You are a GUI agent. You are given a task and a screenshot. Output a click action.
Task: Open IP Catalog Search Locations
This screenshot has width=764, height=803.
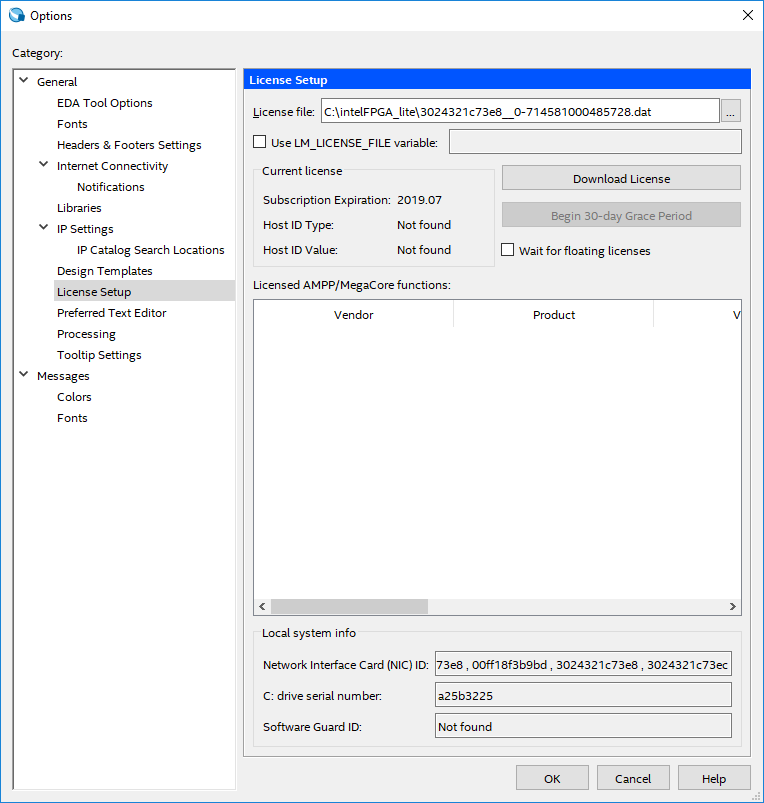click(151, 250)
